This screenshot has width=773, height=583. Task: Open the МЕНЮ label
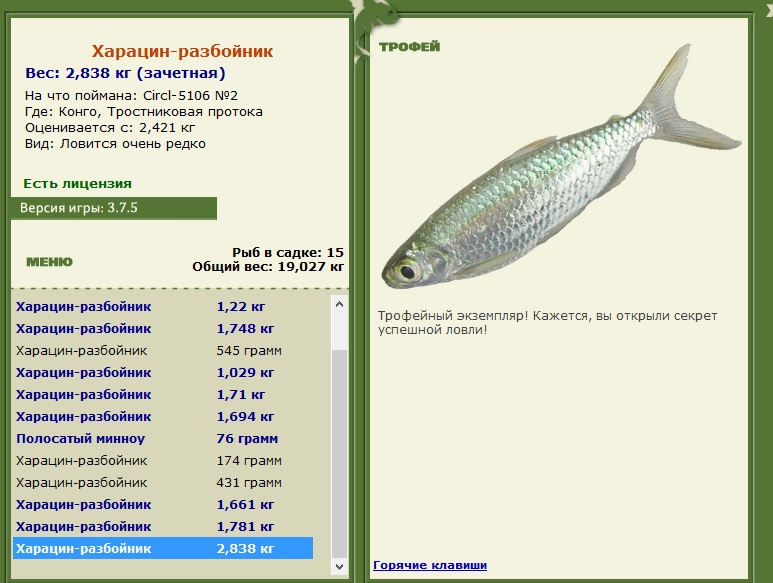[49, 262]
